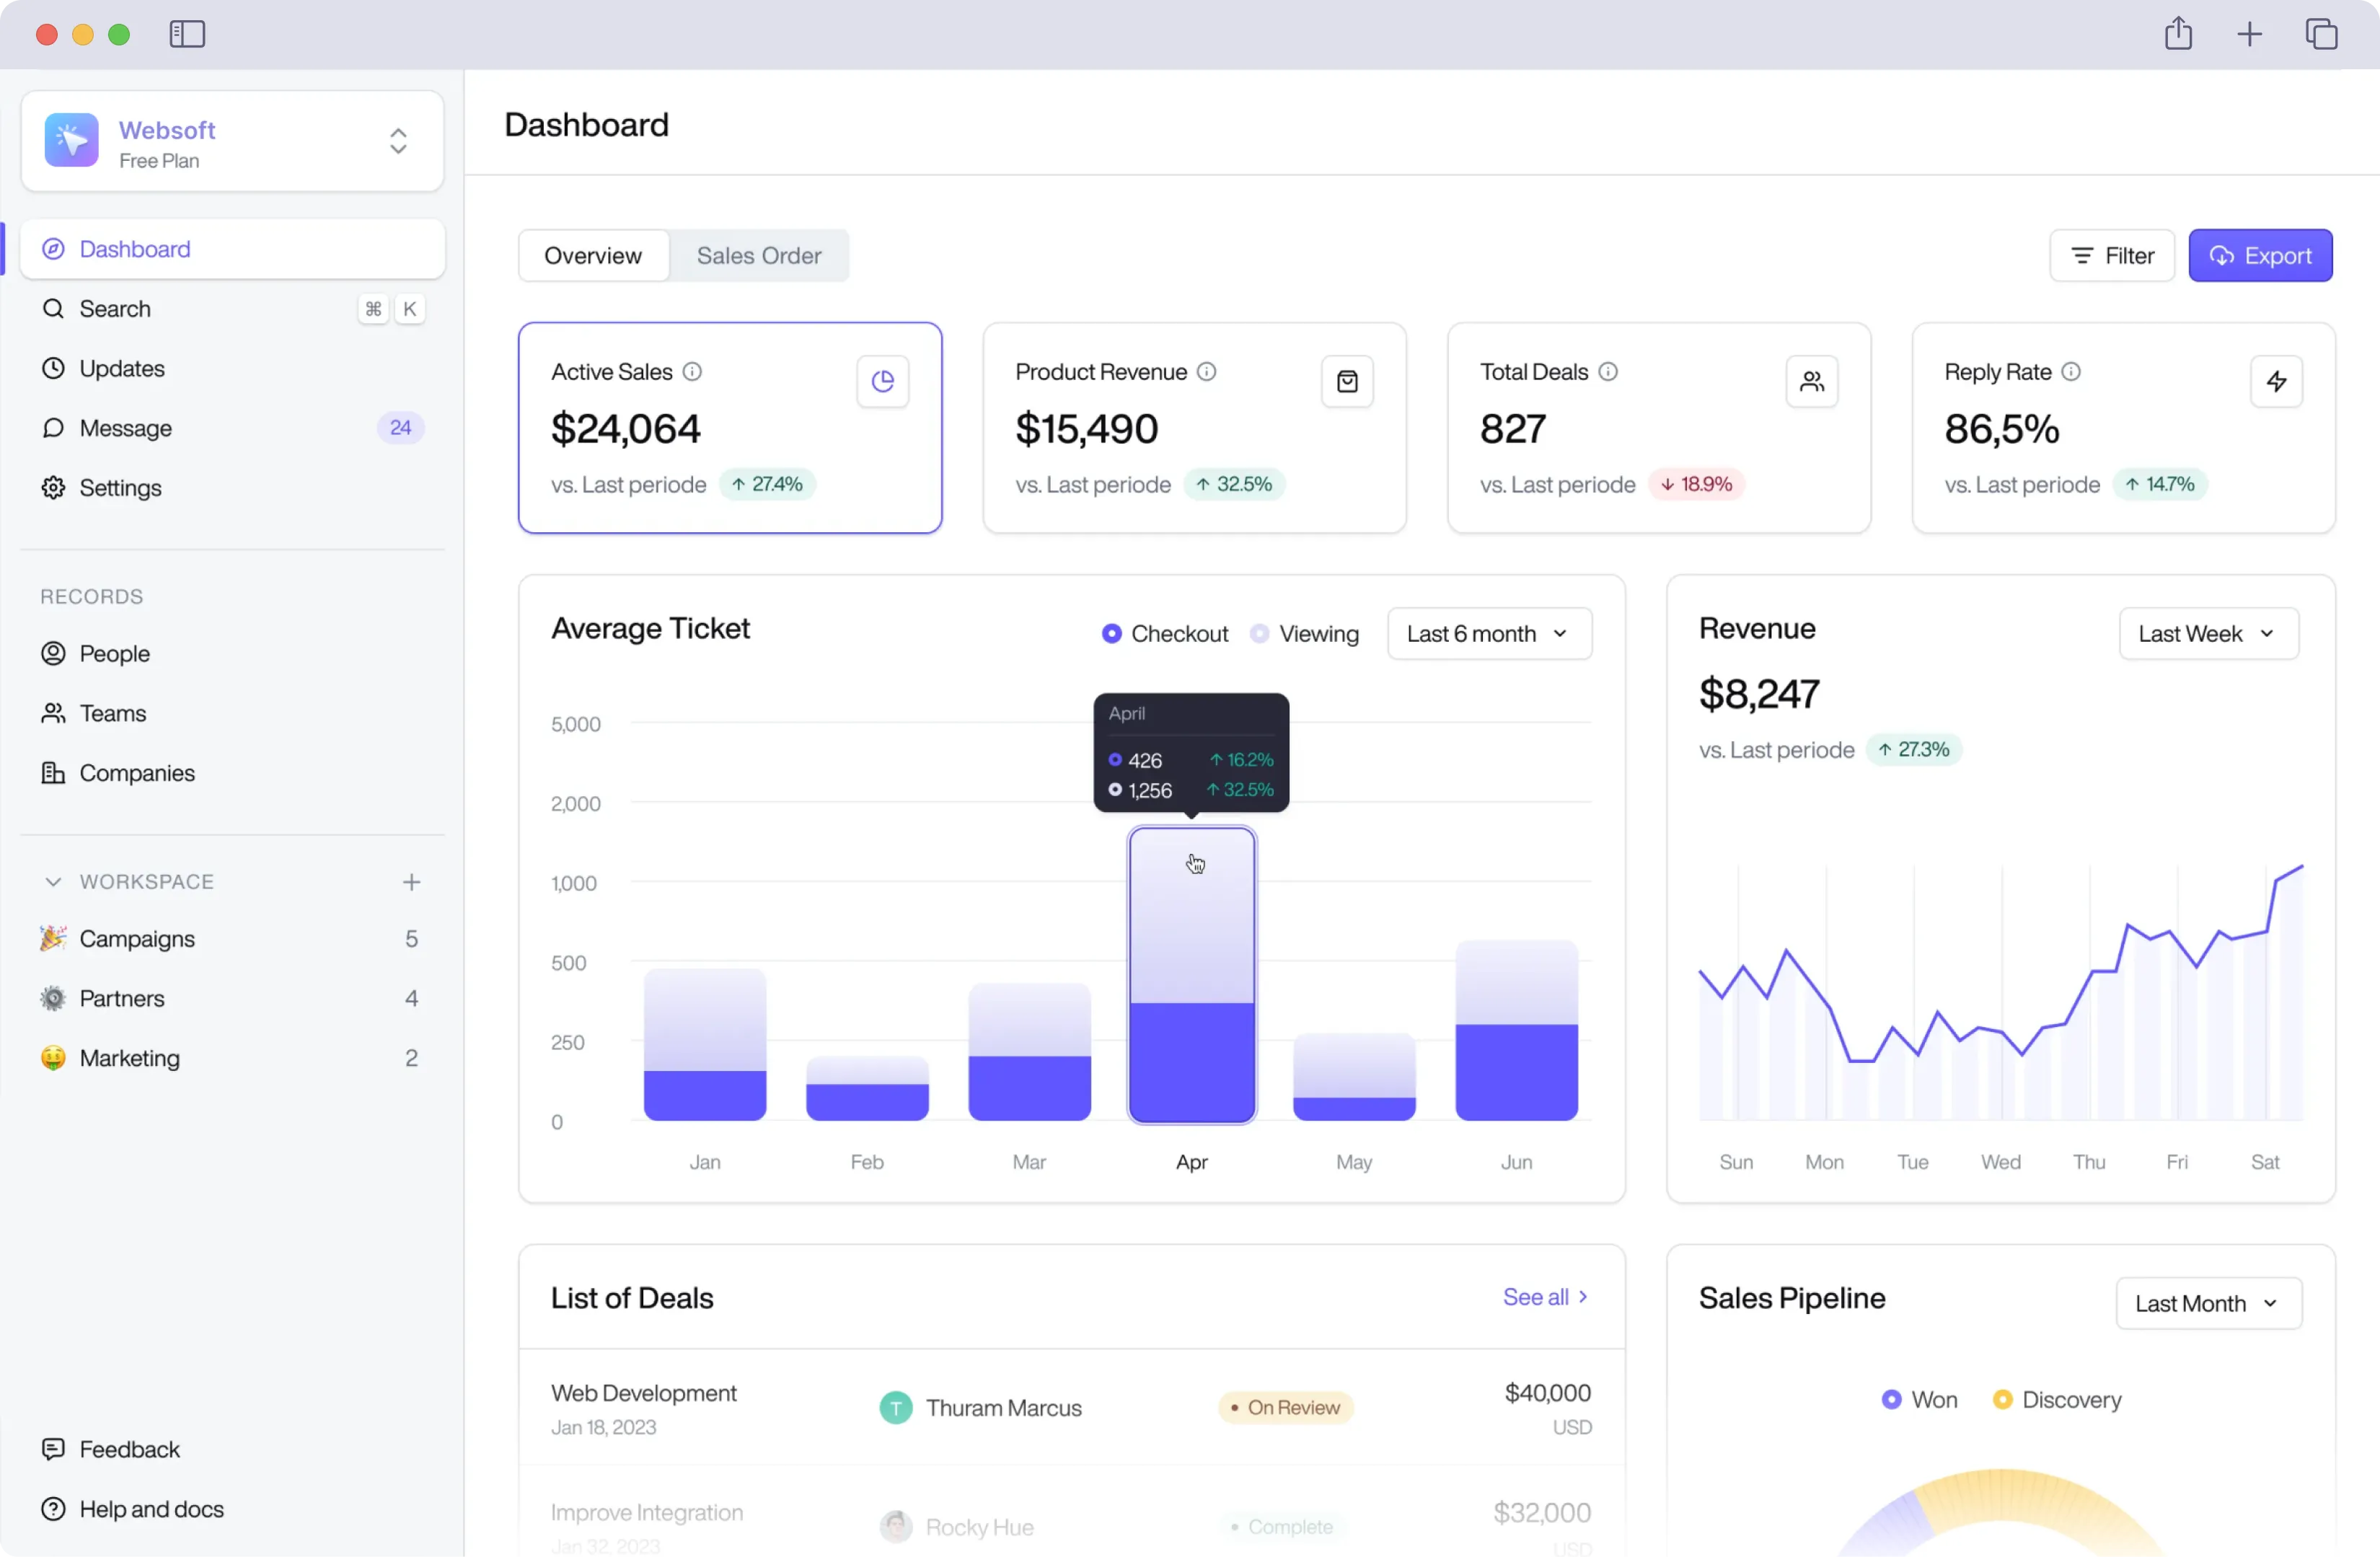Click the Campaigns party popper emoji icon
The height and width of the screenshot is (1557, 2380).
click(53, 938)
